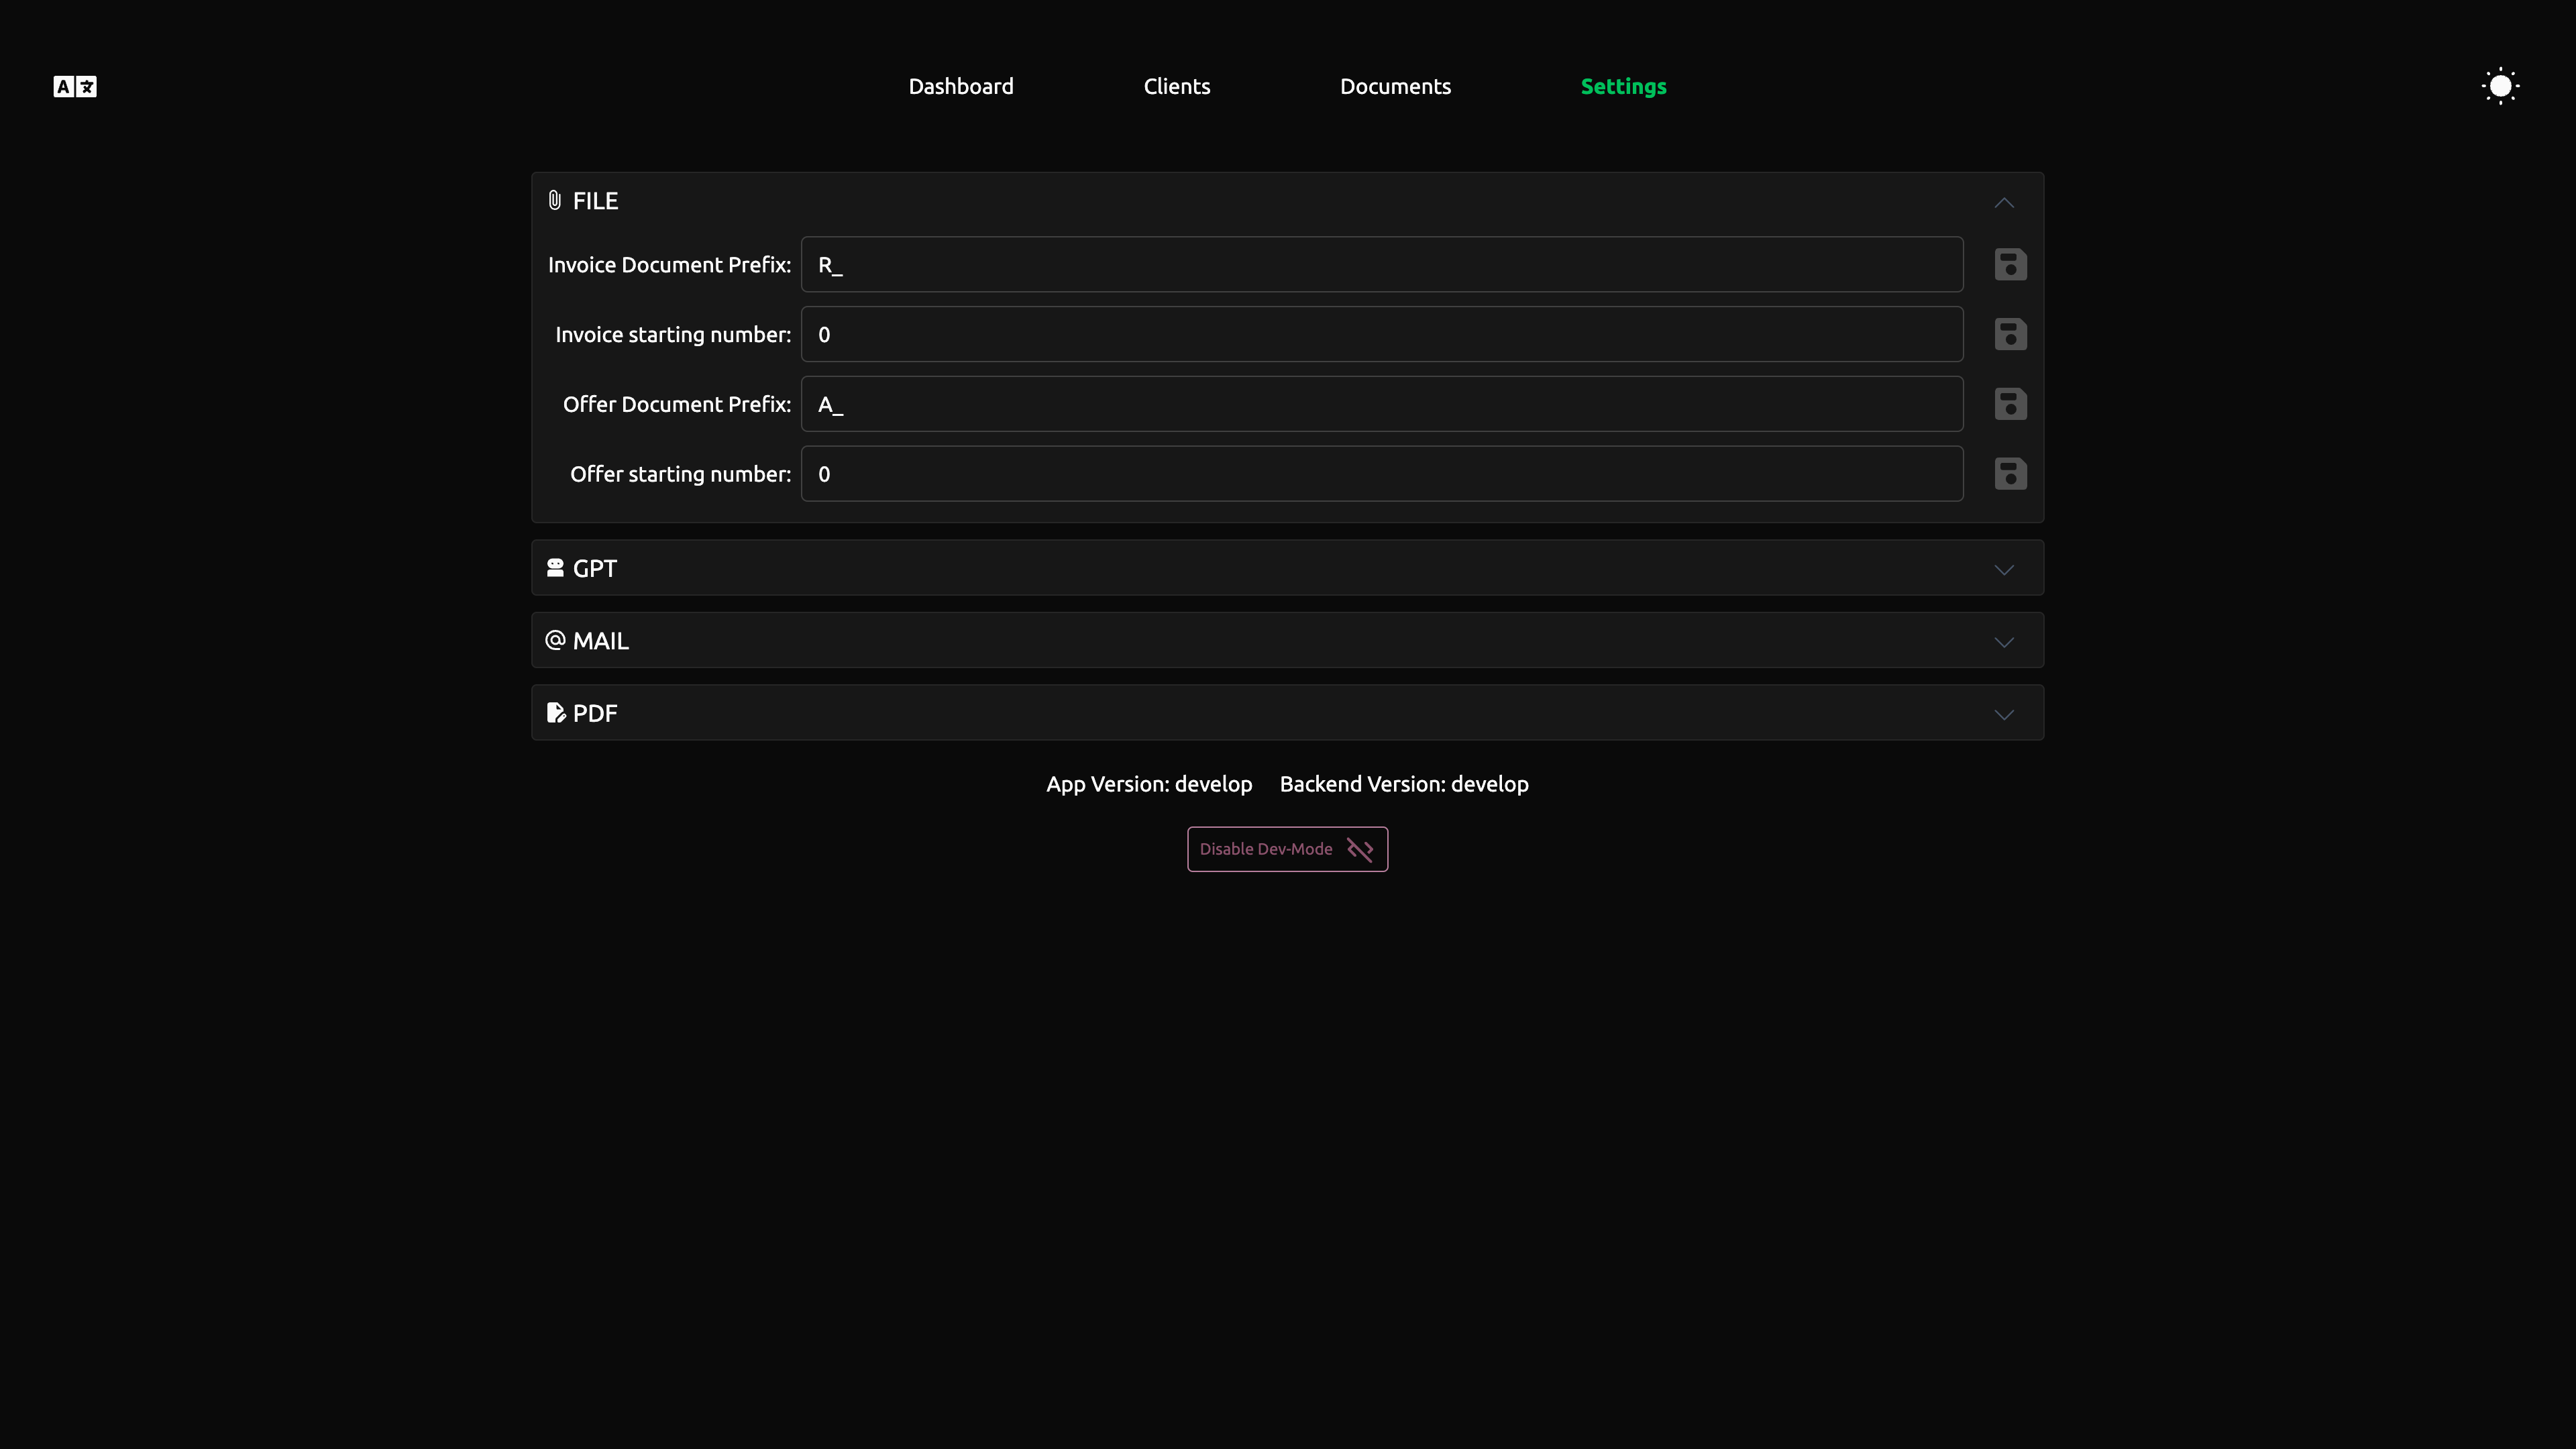Click the MAIL section title
Image resolution: width=2576 pixels, height=1449 pixels.
tap(601, 641)
